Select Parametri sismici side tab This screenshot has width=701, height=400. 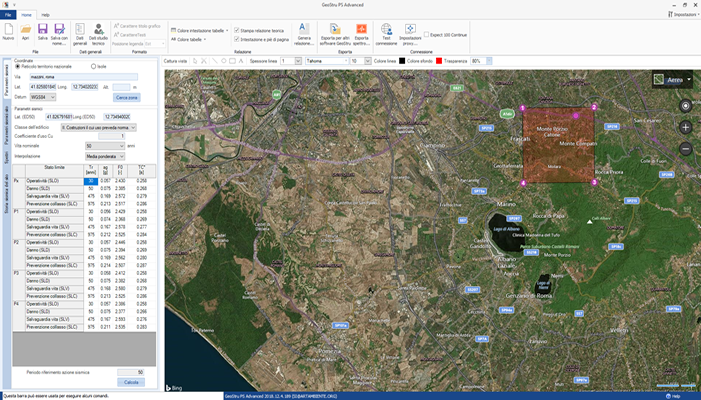pos(6,80)
